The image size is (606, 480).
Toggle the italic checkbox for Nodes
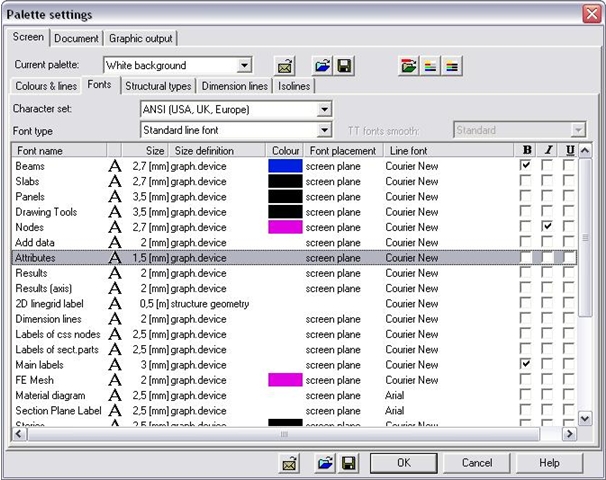click(x=547, y=227)
